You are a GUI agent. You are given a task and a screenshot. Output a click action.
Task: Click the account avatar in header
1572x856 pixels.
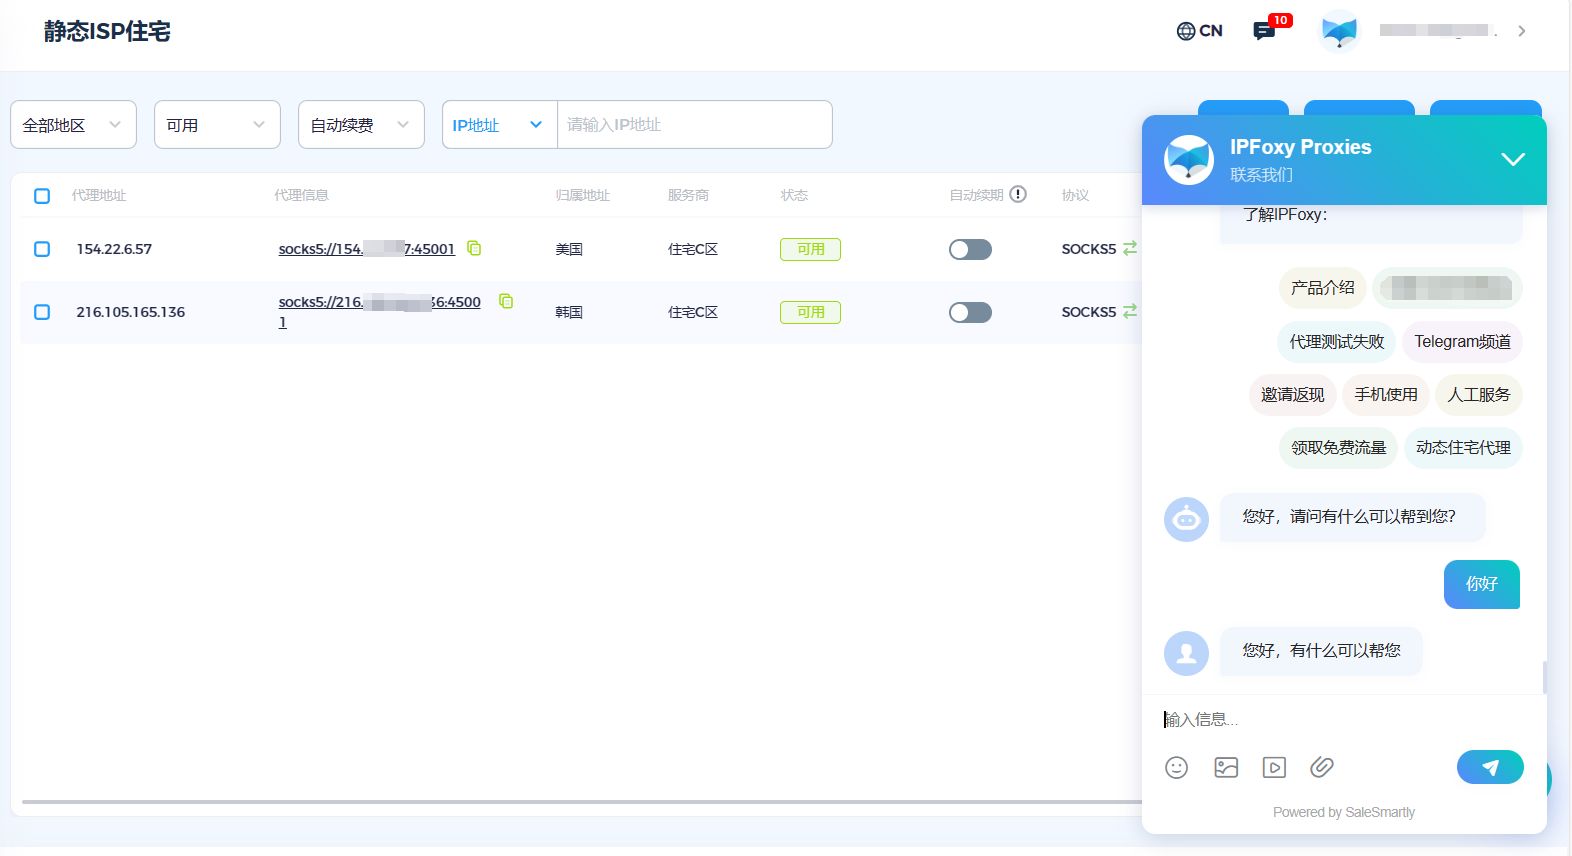click(1339, 31)
